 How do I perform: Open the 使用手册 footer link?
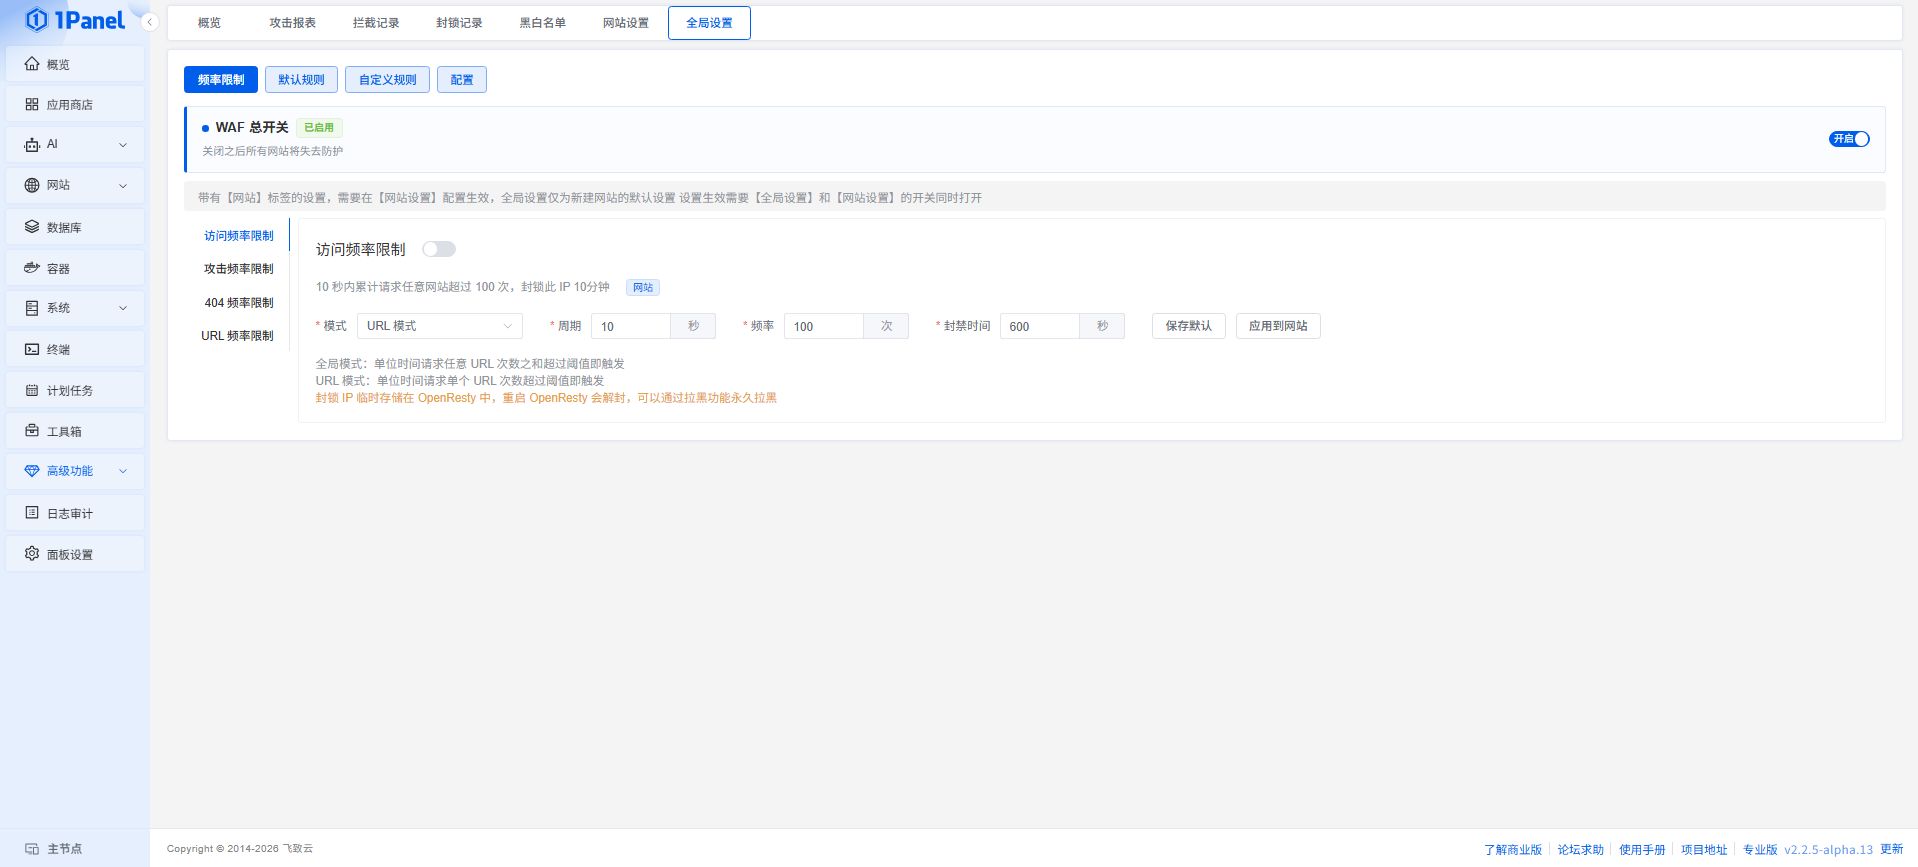pyautogui.click(x=1642, y=849)
